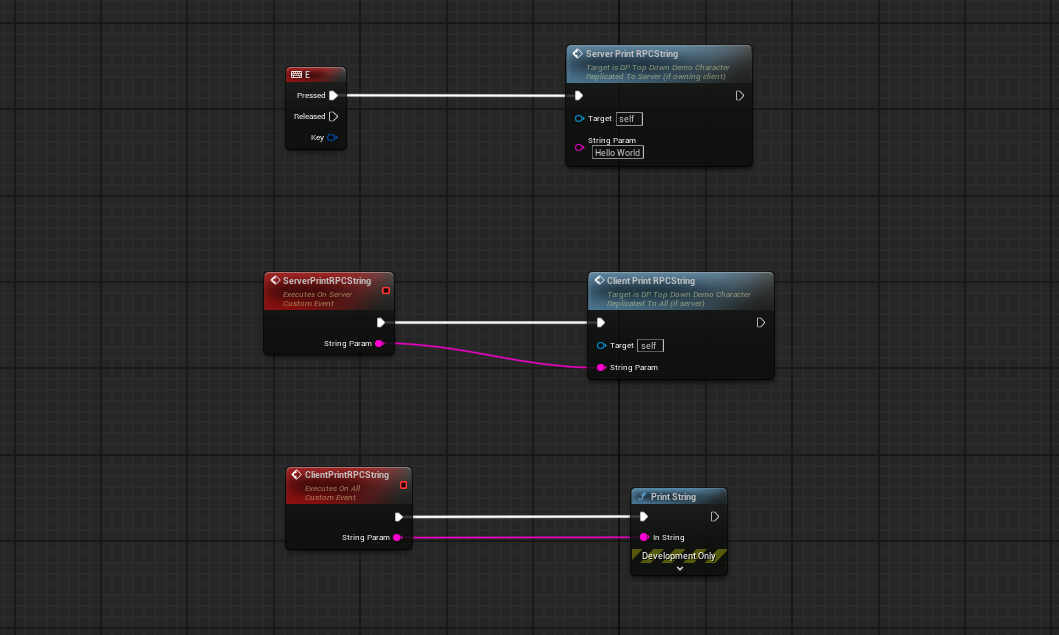Image resolution: width=1059 pixels, height=635 pixels.
Task: Click the custom event icon on ServerPrintRPCString
Action: pyautogui.click(x=273, y=281)
